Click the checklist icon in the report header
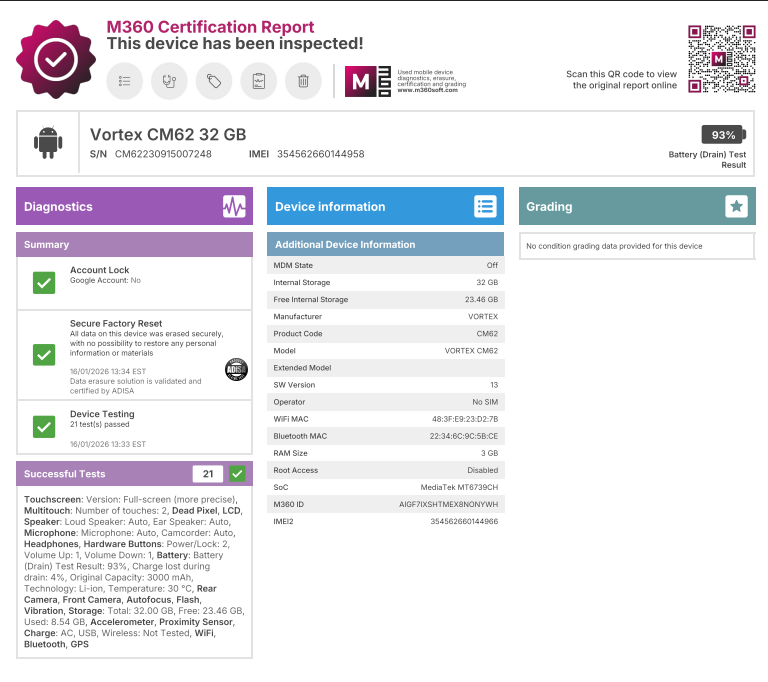This screenshot has height=682, width=768. [x=125, y=81]
